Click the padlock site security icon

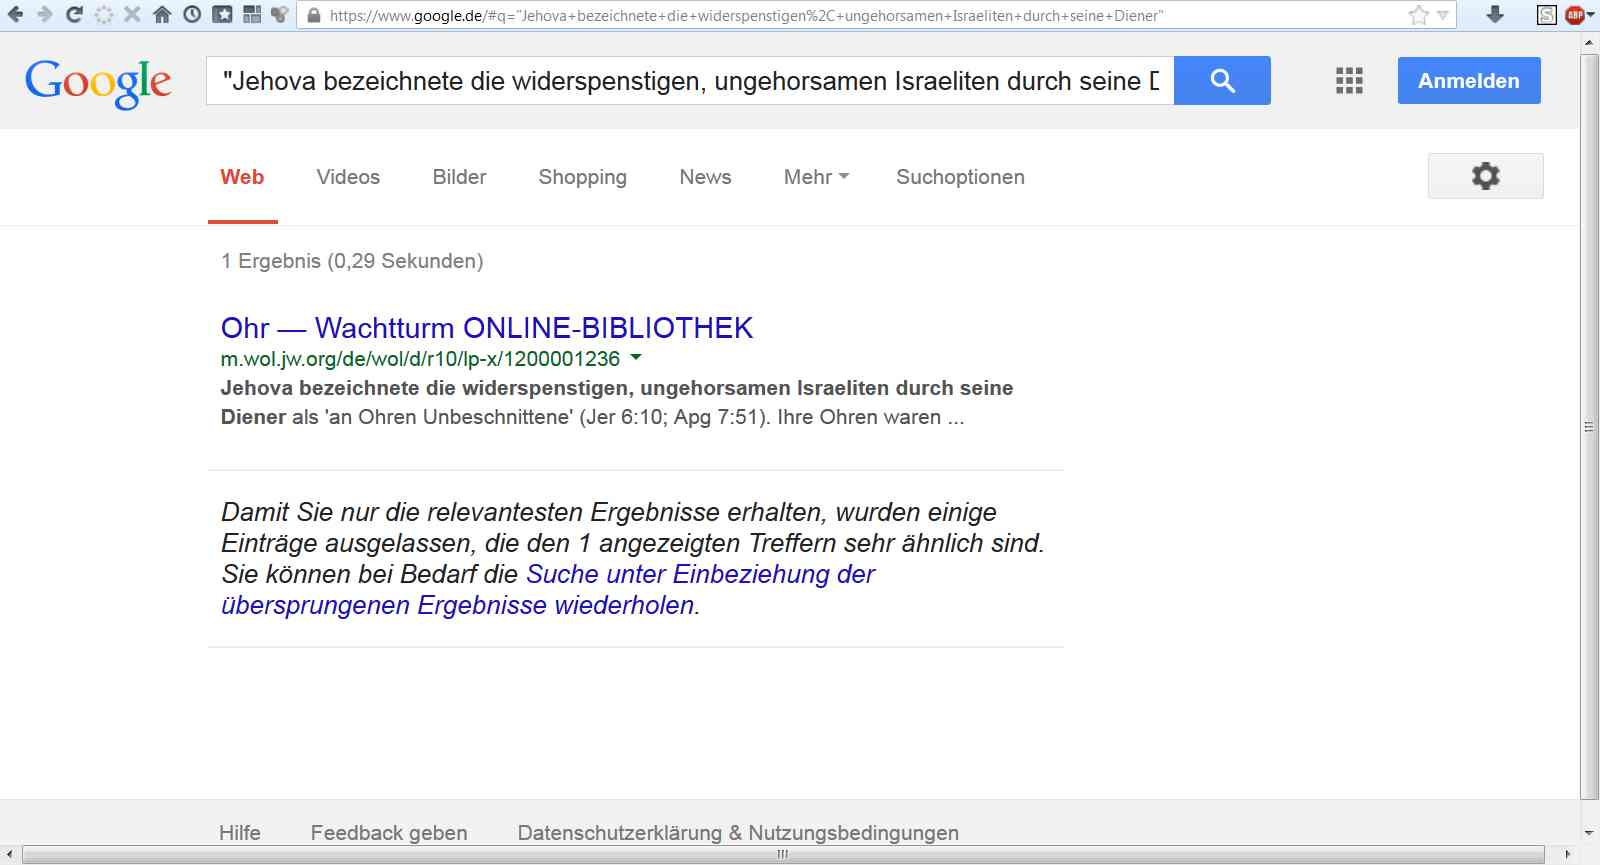click(x=314, y=15)
